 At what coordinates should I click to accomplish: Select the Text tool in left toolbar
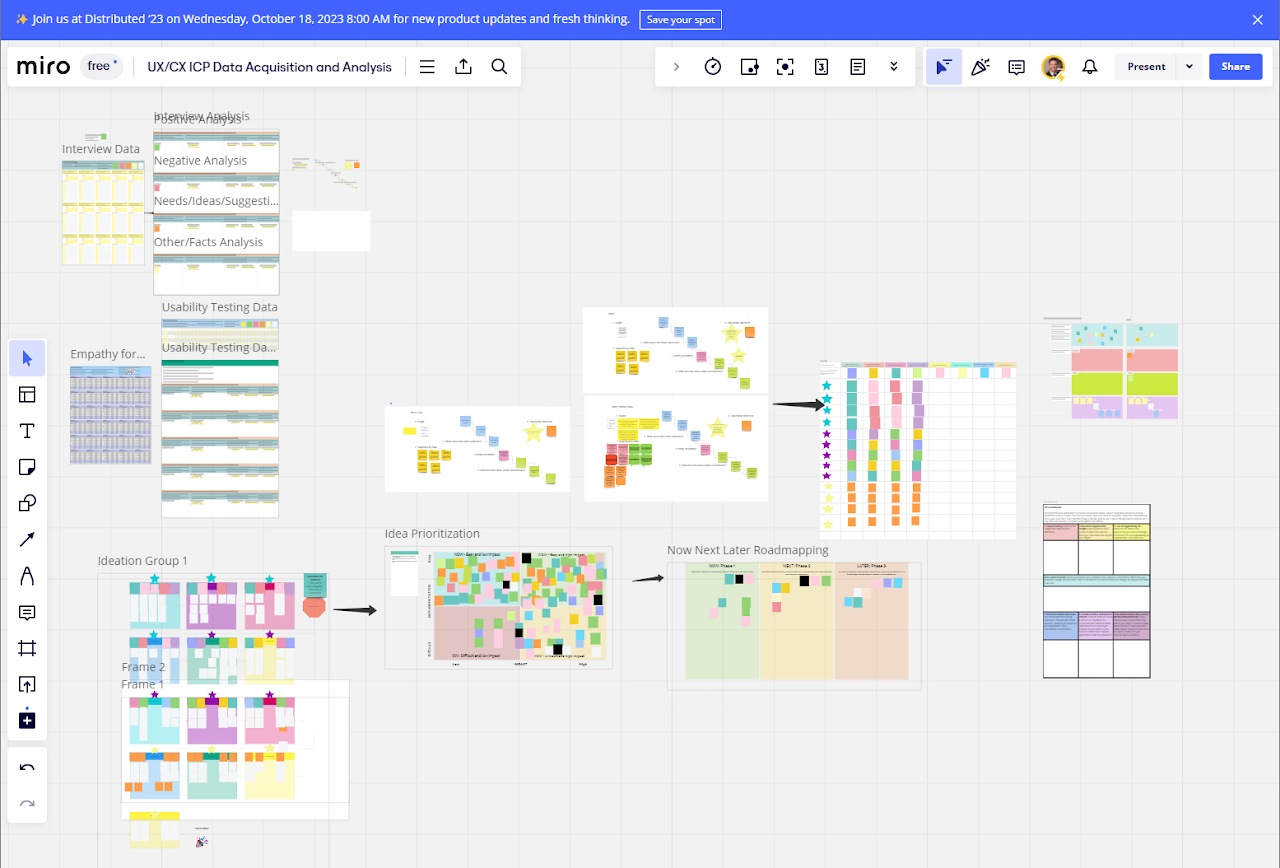click(x=27, y=431)
